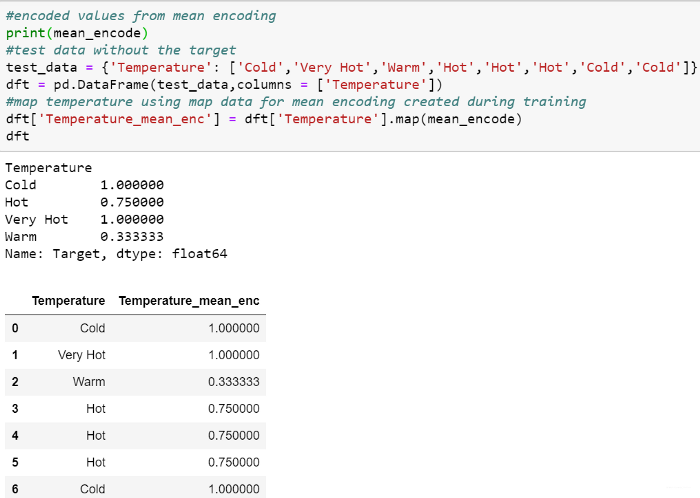Click the final 'dft' code line
The width and height of the screenshot is (700, 498).
click(17, 136)
